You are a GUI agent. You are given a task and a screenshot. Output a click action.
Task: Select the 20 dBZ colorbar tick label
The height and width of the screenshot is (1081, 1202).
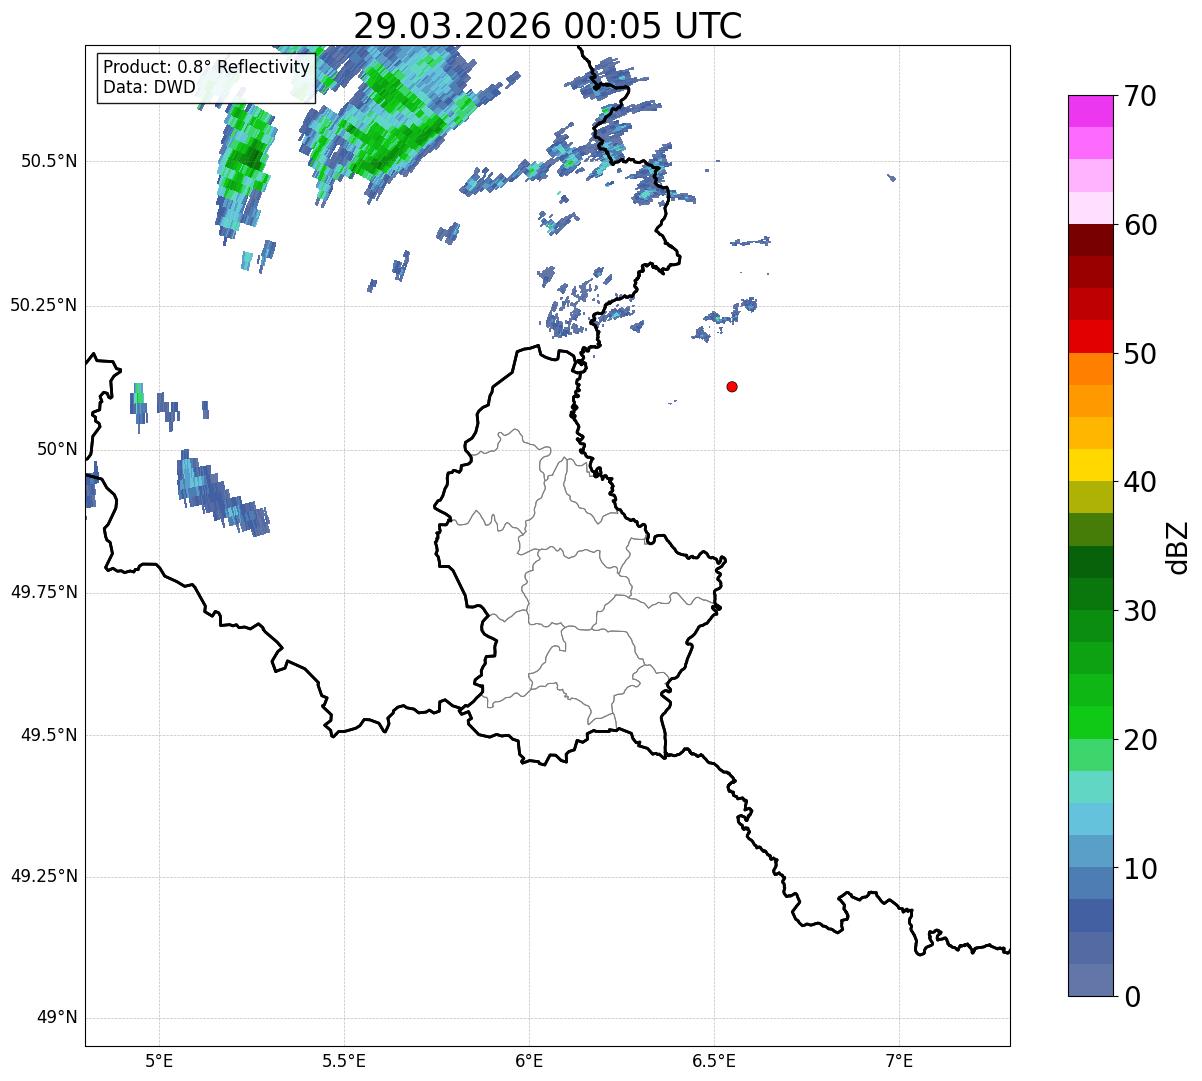(x=1140, y=740)
